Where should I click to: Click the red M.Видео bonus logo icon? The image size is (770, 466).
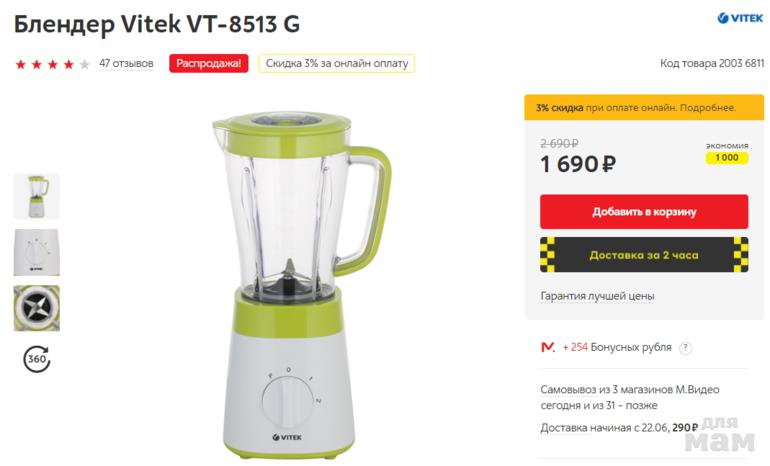pos(548,347)
